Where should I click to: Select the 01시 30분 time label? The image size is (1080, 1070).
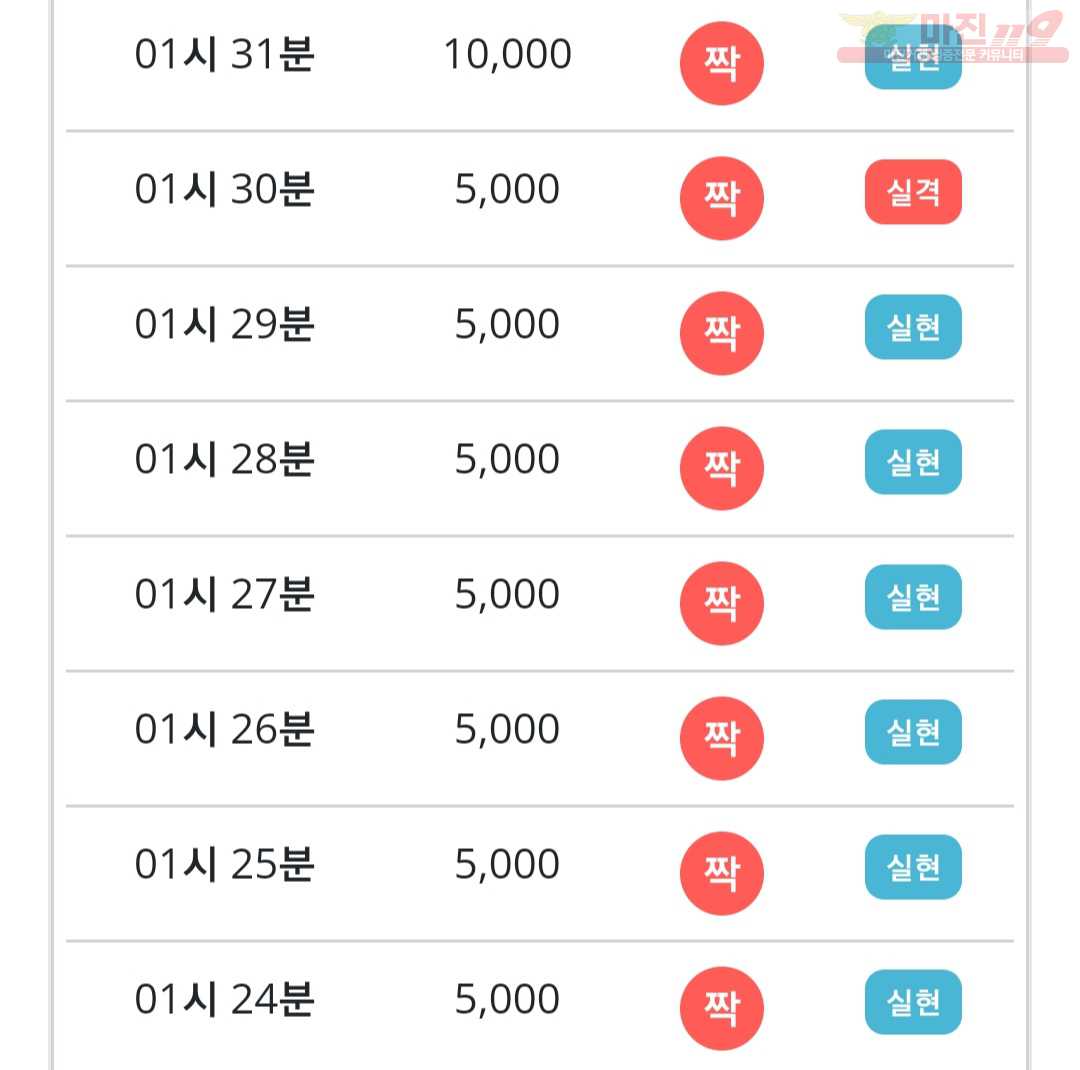225,189
